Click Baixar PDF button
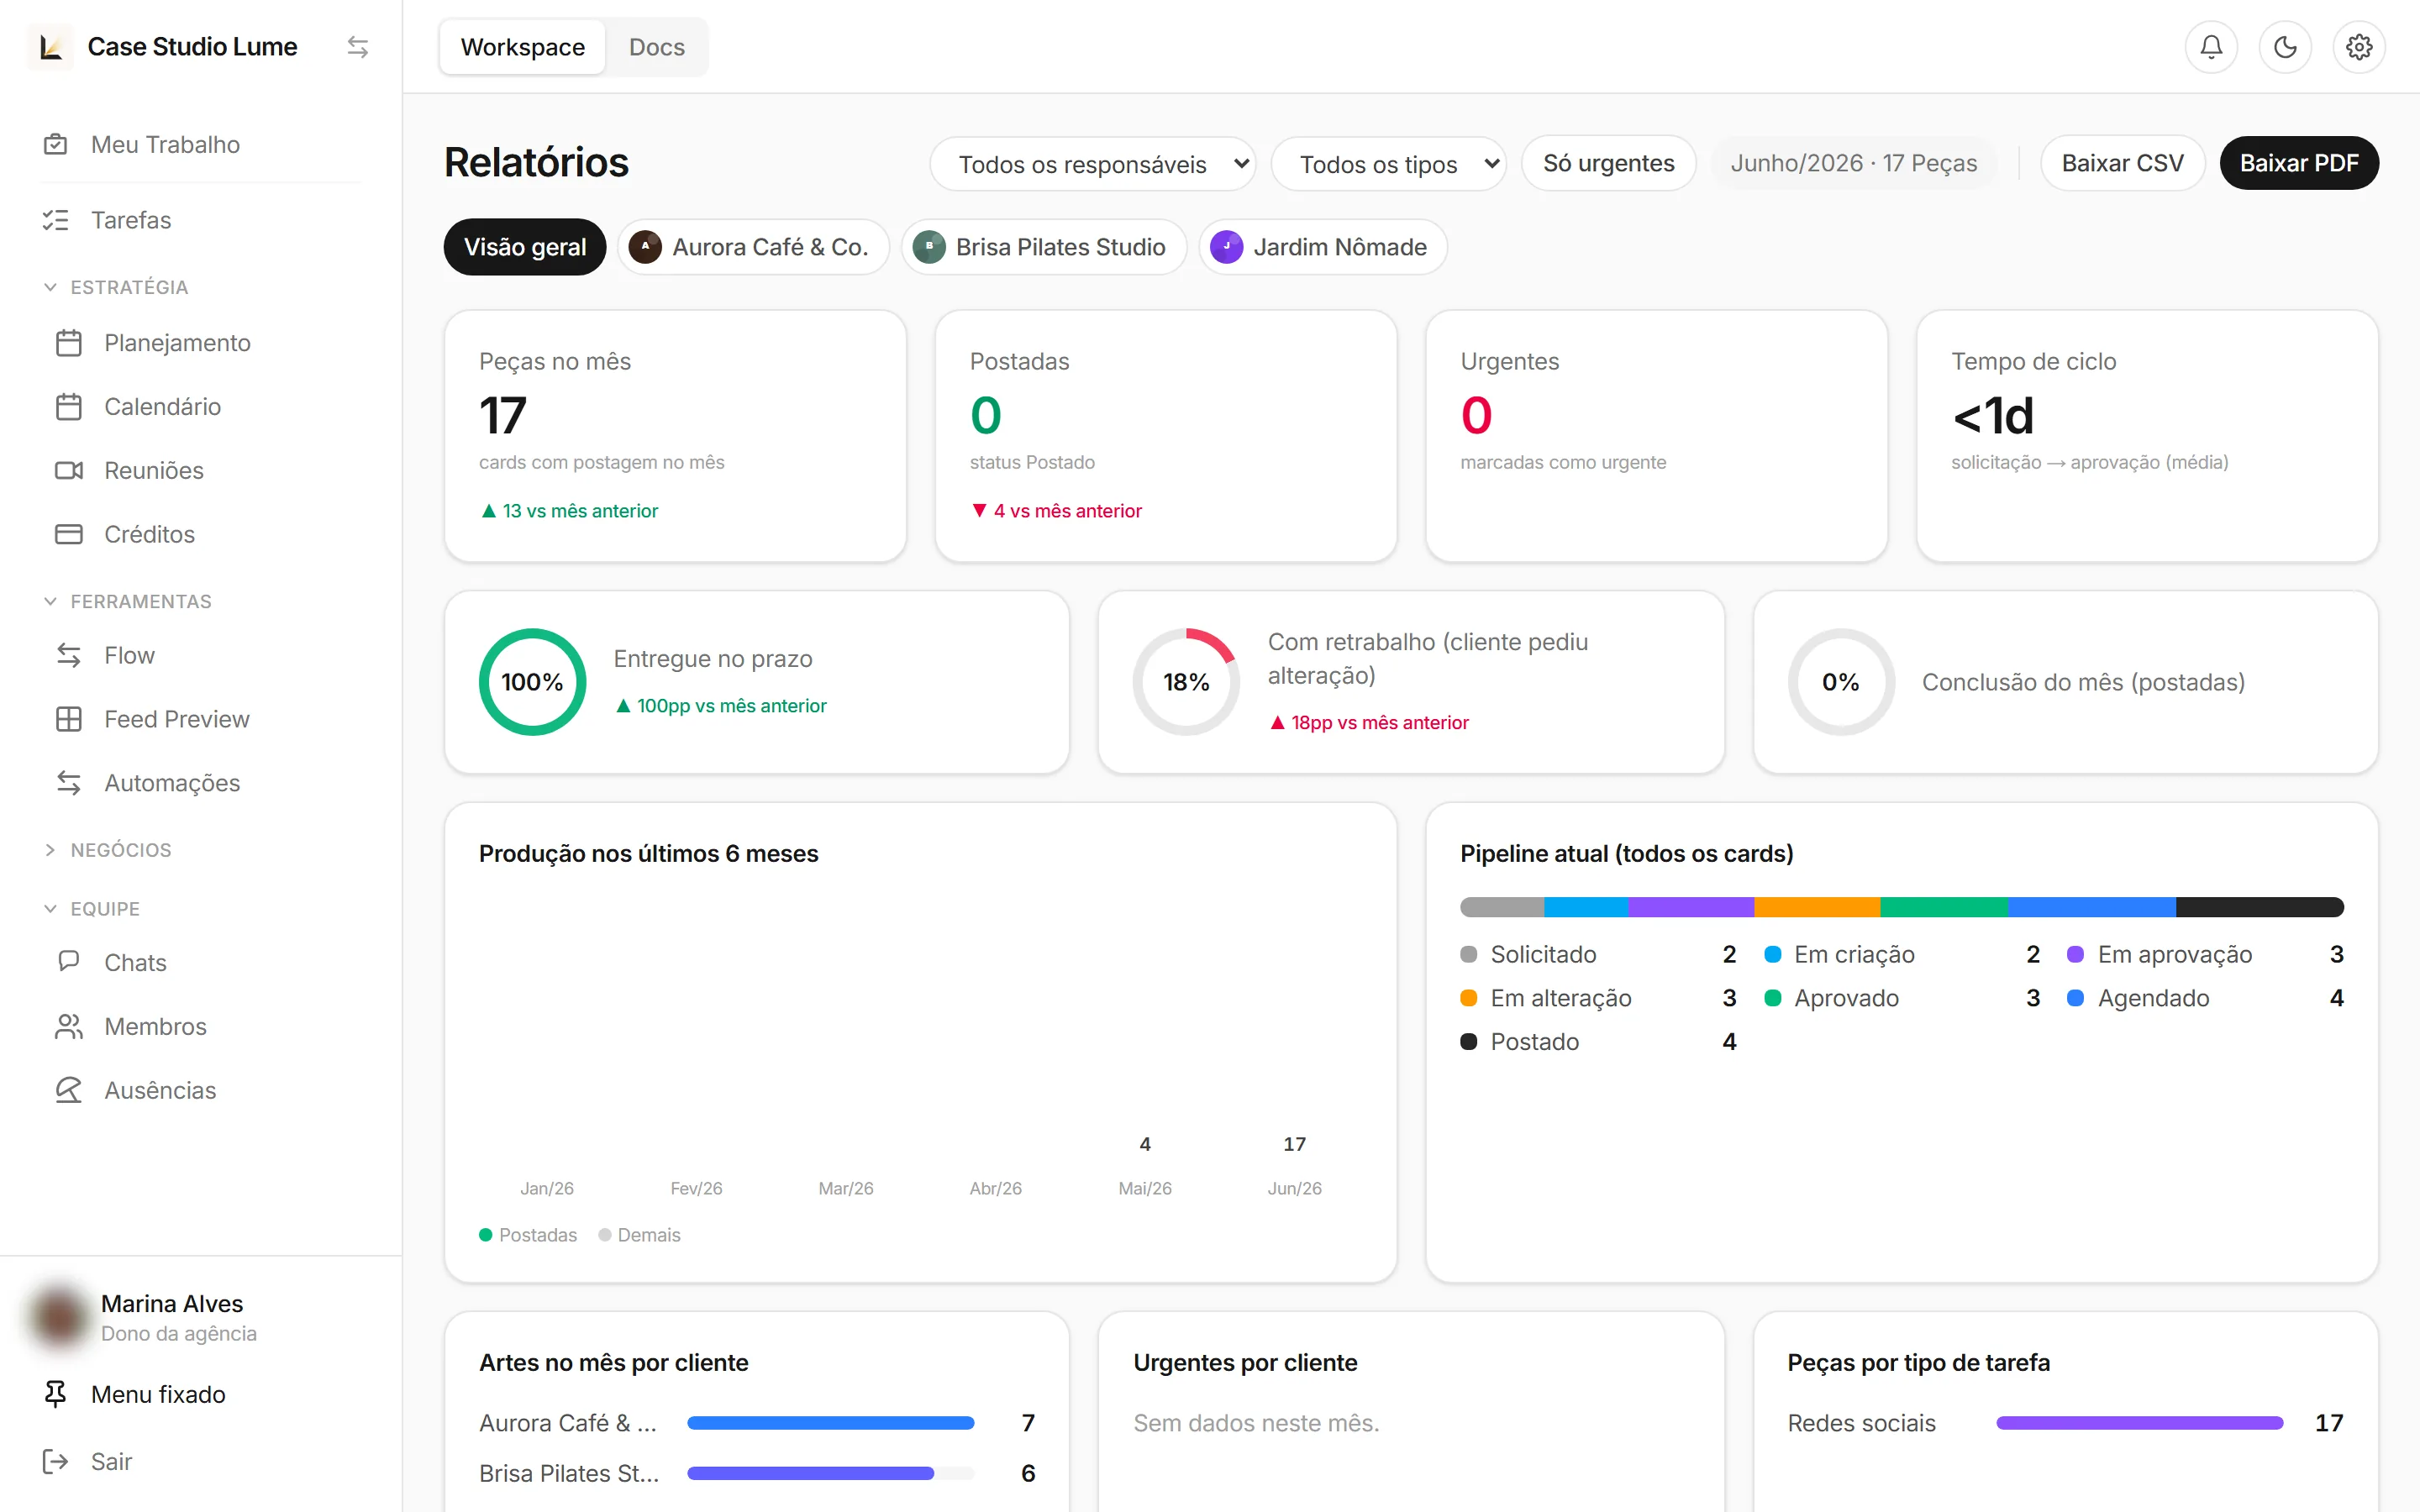This screenshot has height=1512, width=2420. [2299, 163]
